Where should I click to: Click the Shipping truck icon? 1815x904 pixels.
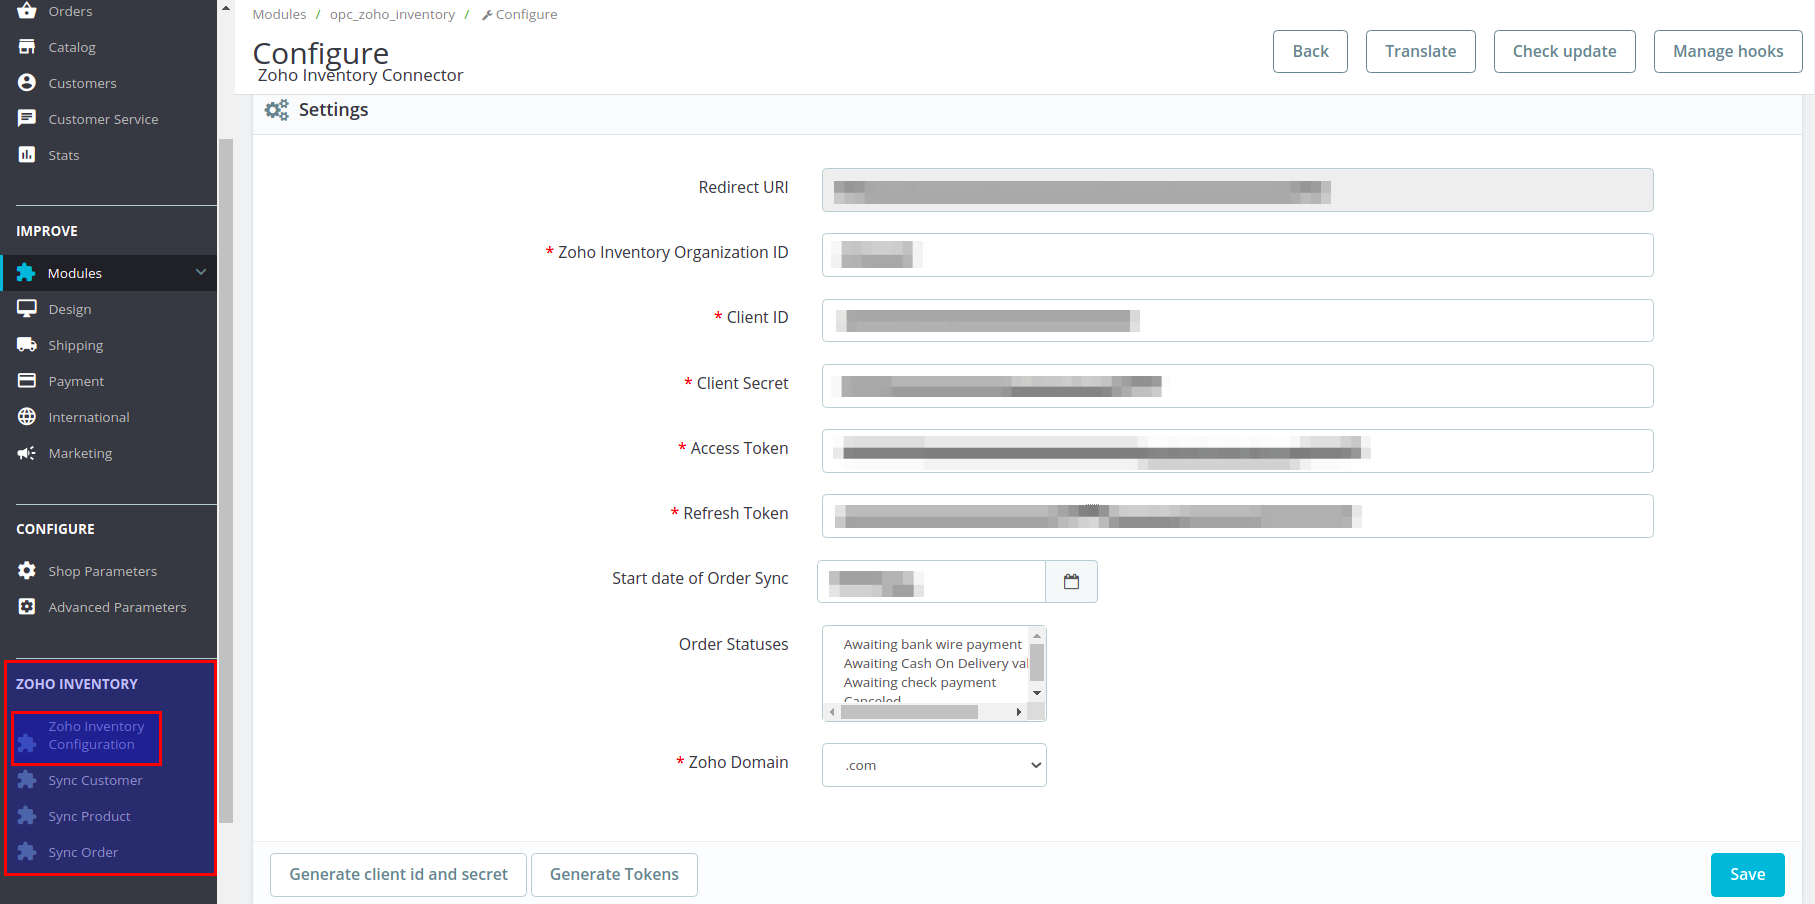click(27, 345)
